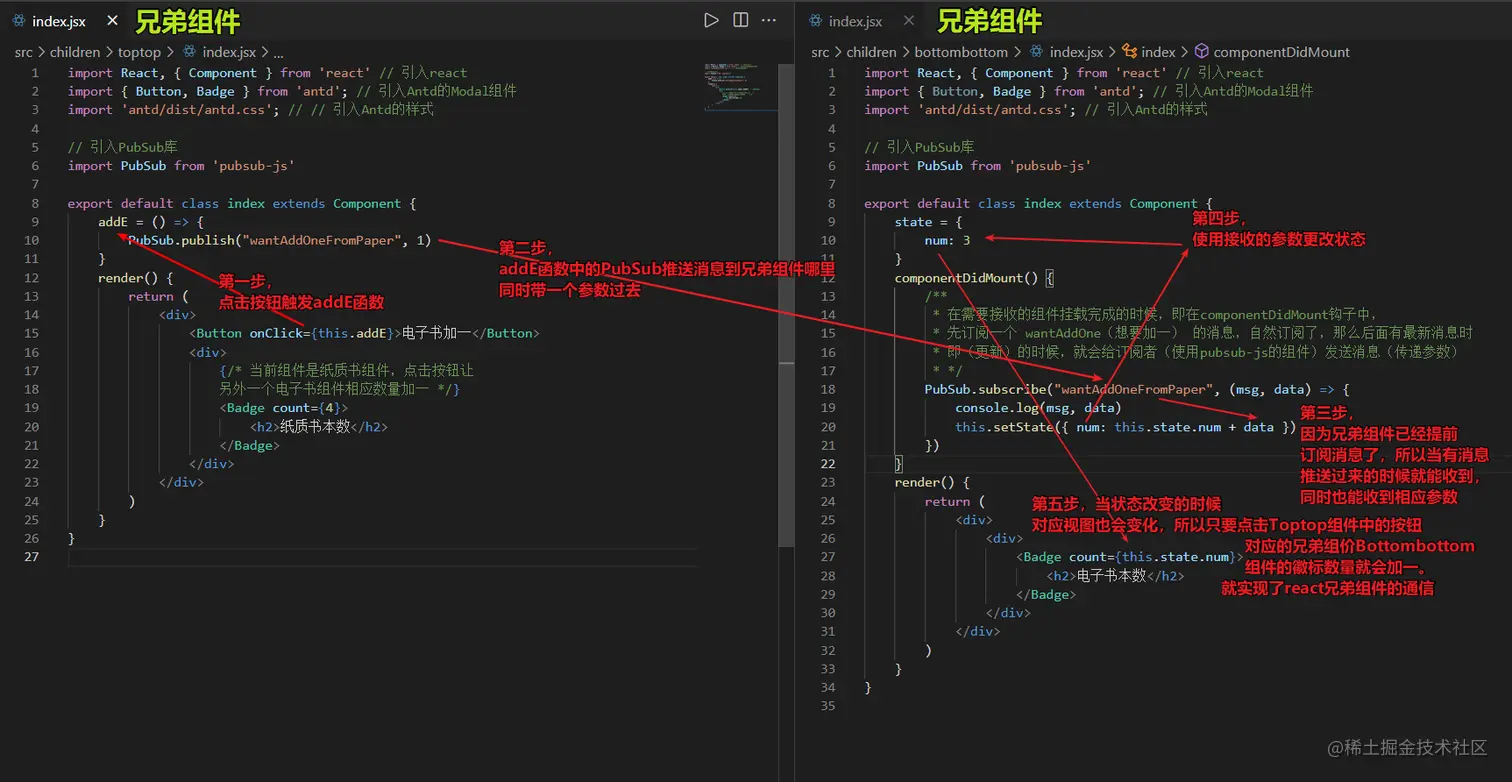Viewport: 1512px width, 782px height.
Task: Open the children breadcrumb in the left editor
Action: click(x=75, y=52)
